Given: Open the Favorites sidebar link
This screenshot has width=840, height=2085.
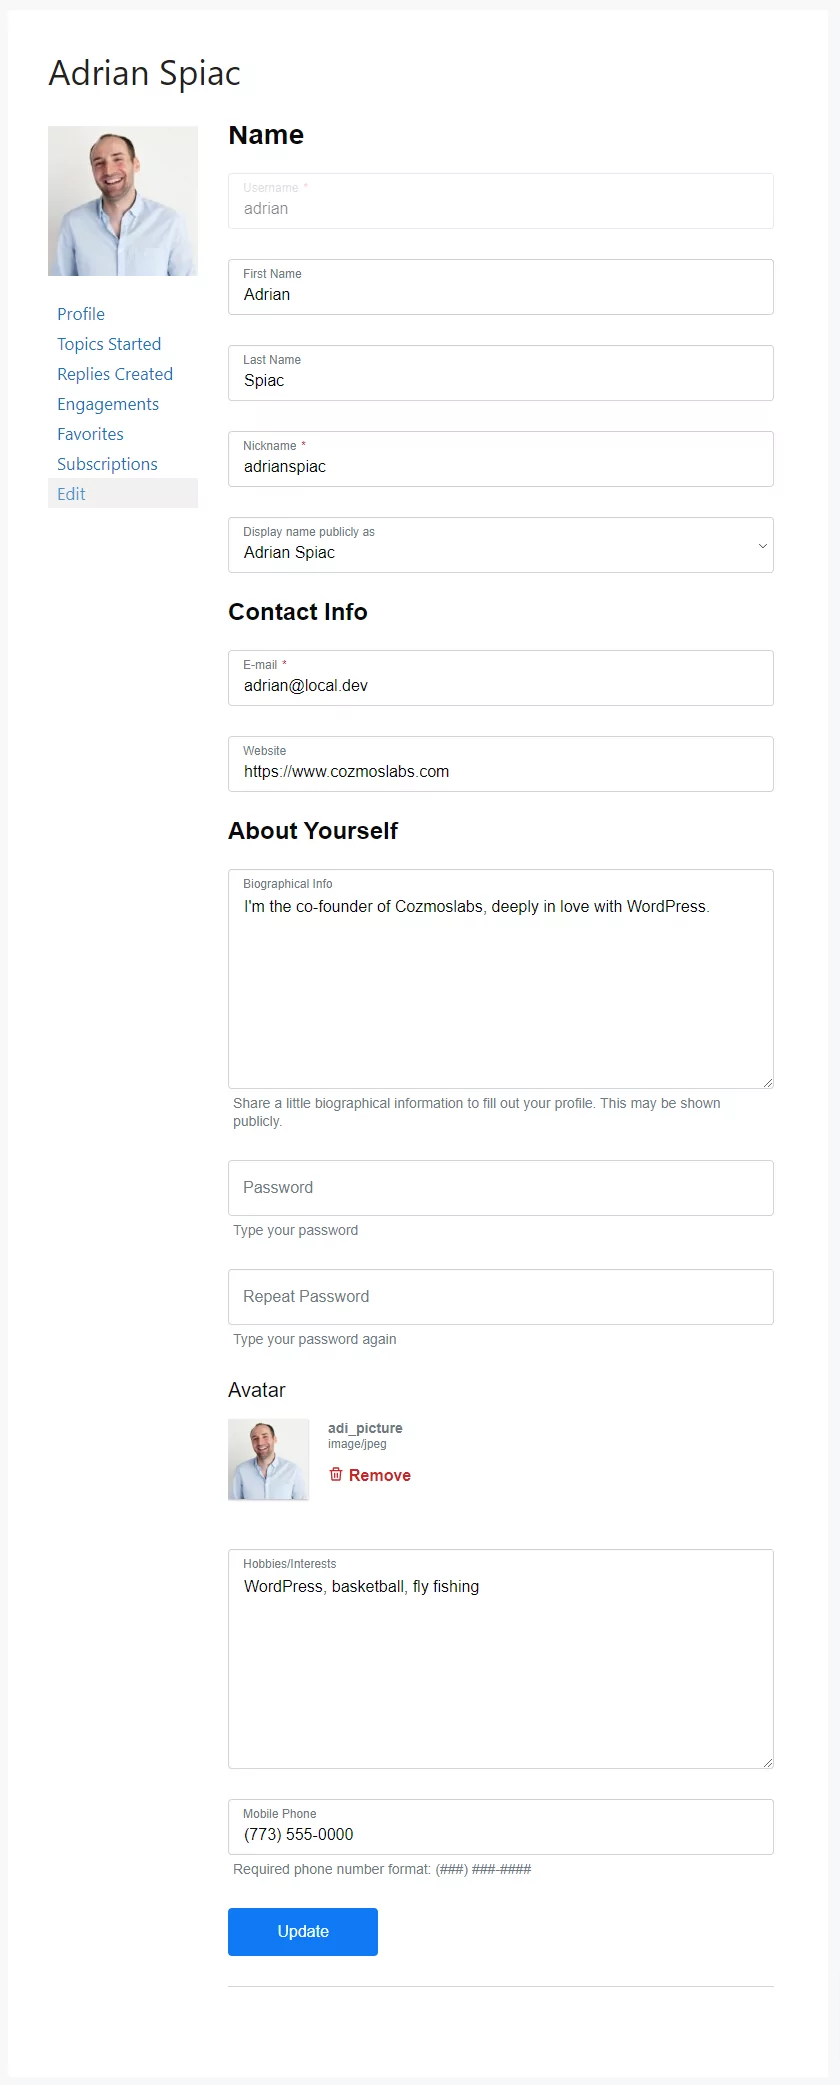Looking at the screenshot, I should pyautogui.click(x=90, y=434).
